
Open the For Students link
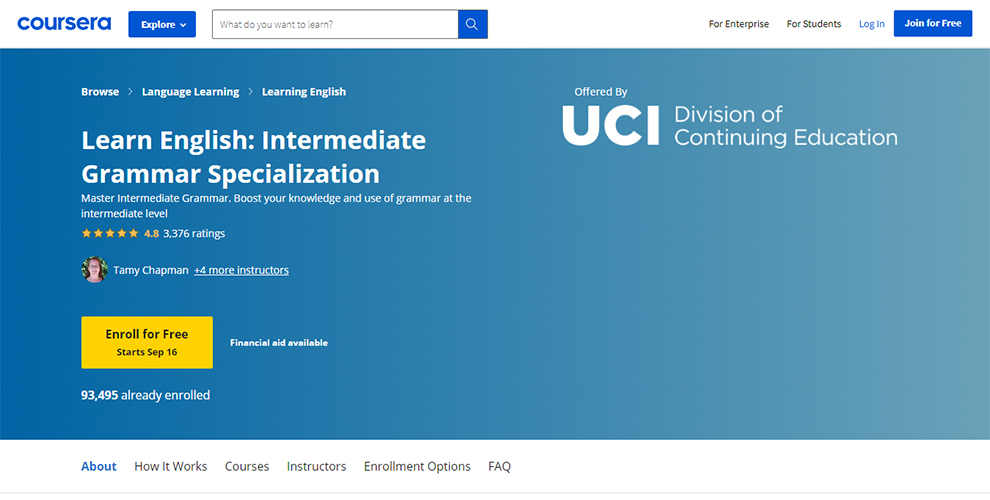[x=814, y=24]
